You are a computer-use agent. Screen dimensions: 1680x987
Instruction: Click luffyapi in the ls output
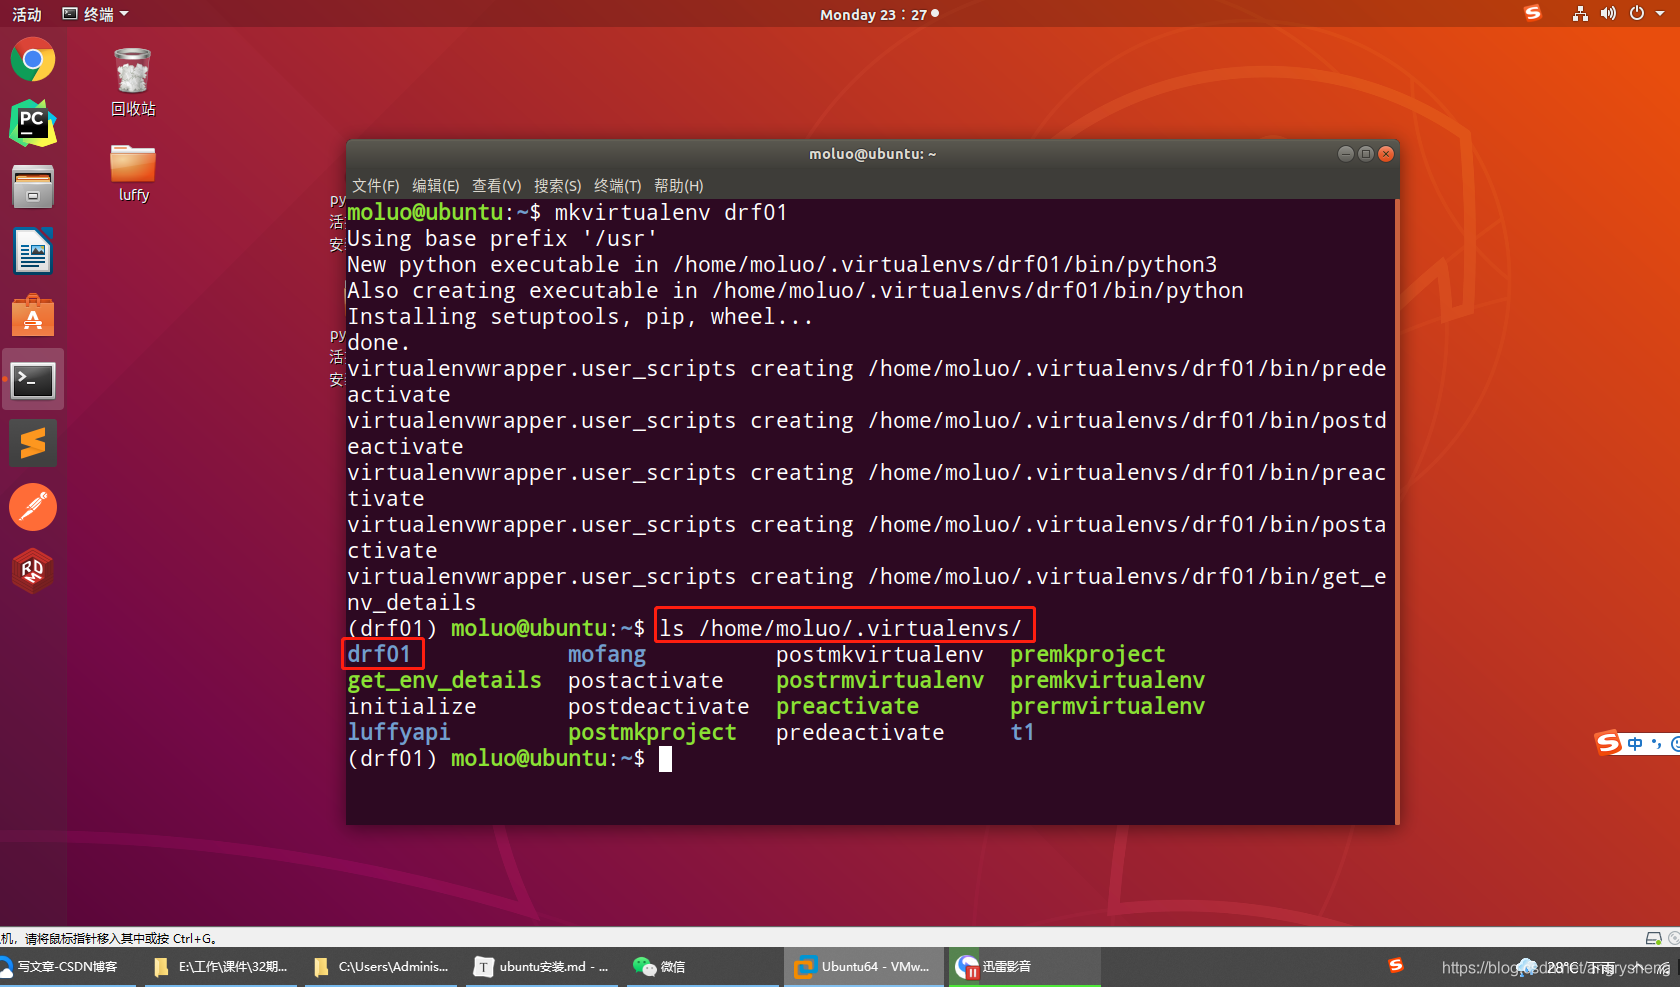(399, 732)
